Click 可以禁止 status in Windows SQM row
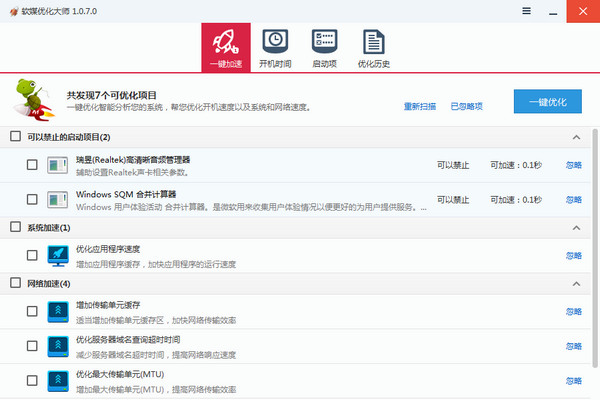 (x=453, y=199)
